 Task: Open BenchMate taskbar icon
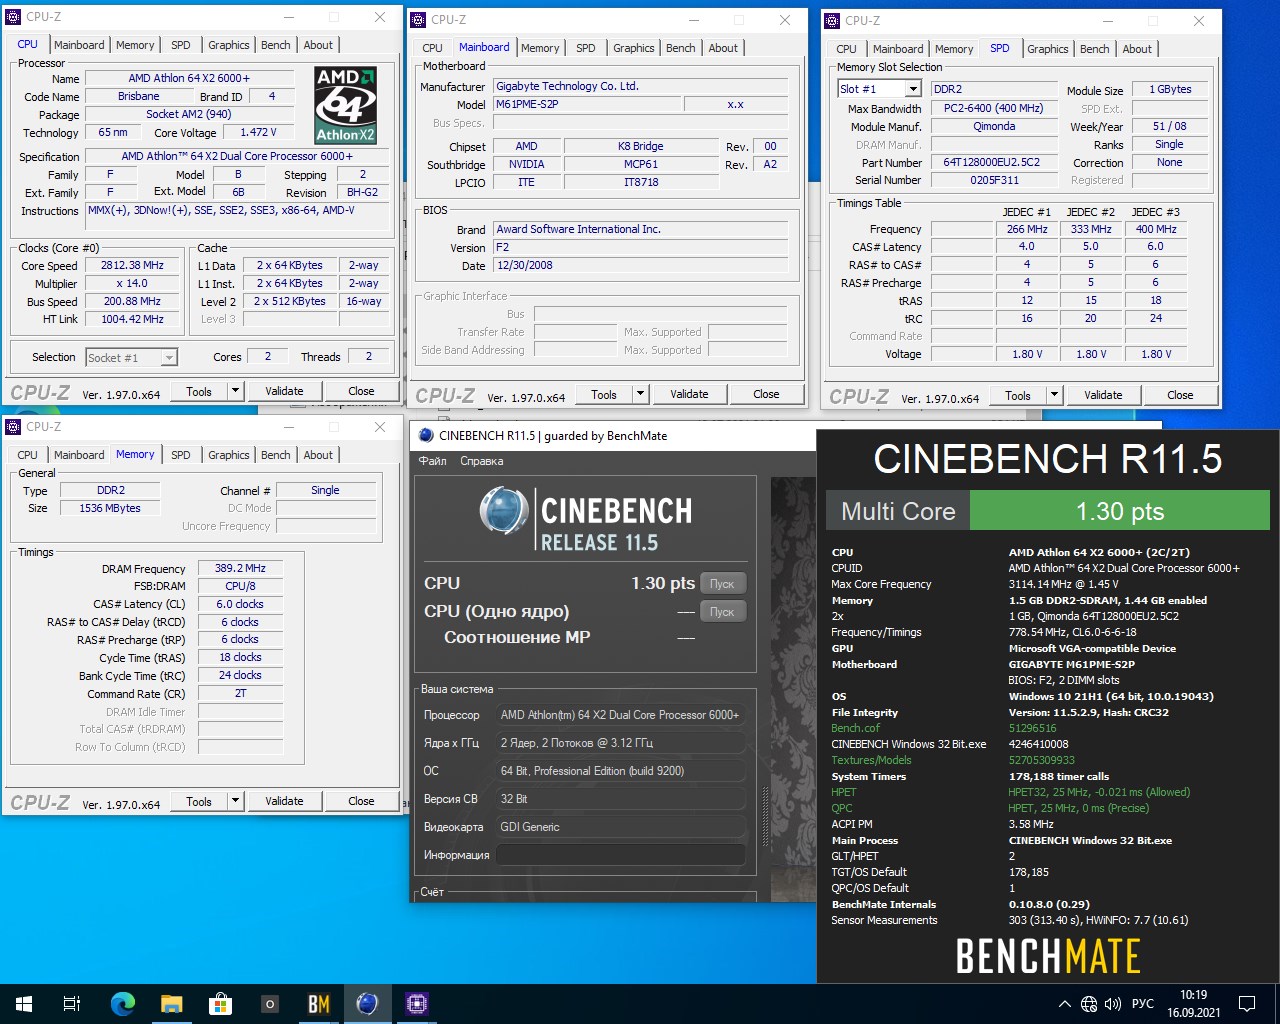(x=318, y=1004)
